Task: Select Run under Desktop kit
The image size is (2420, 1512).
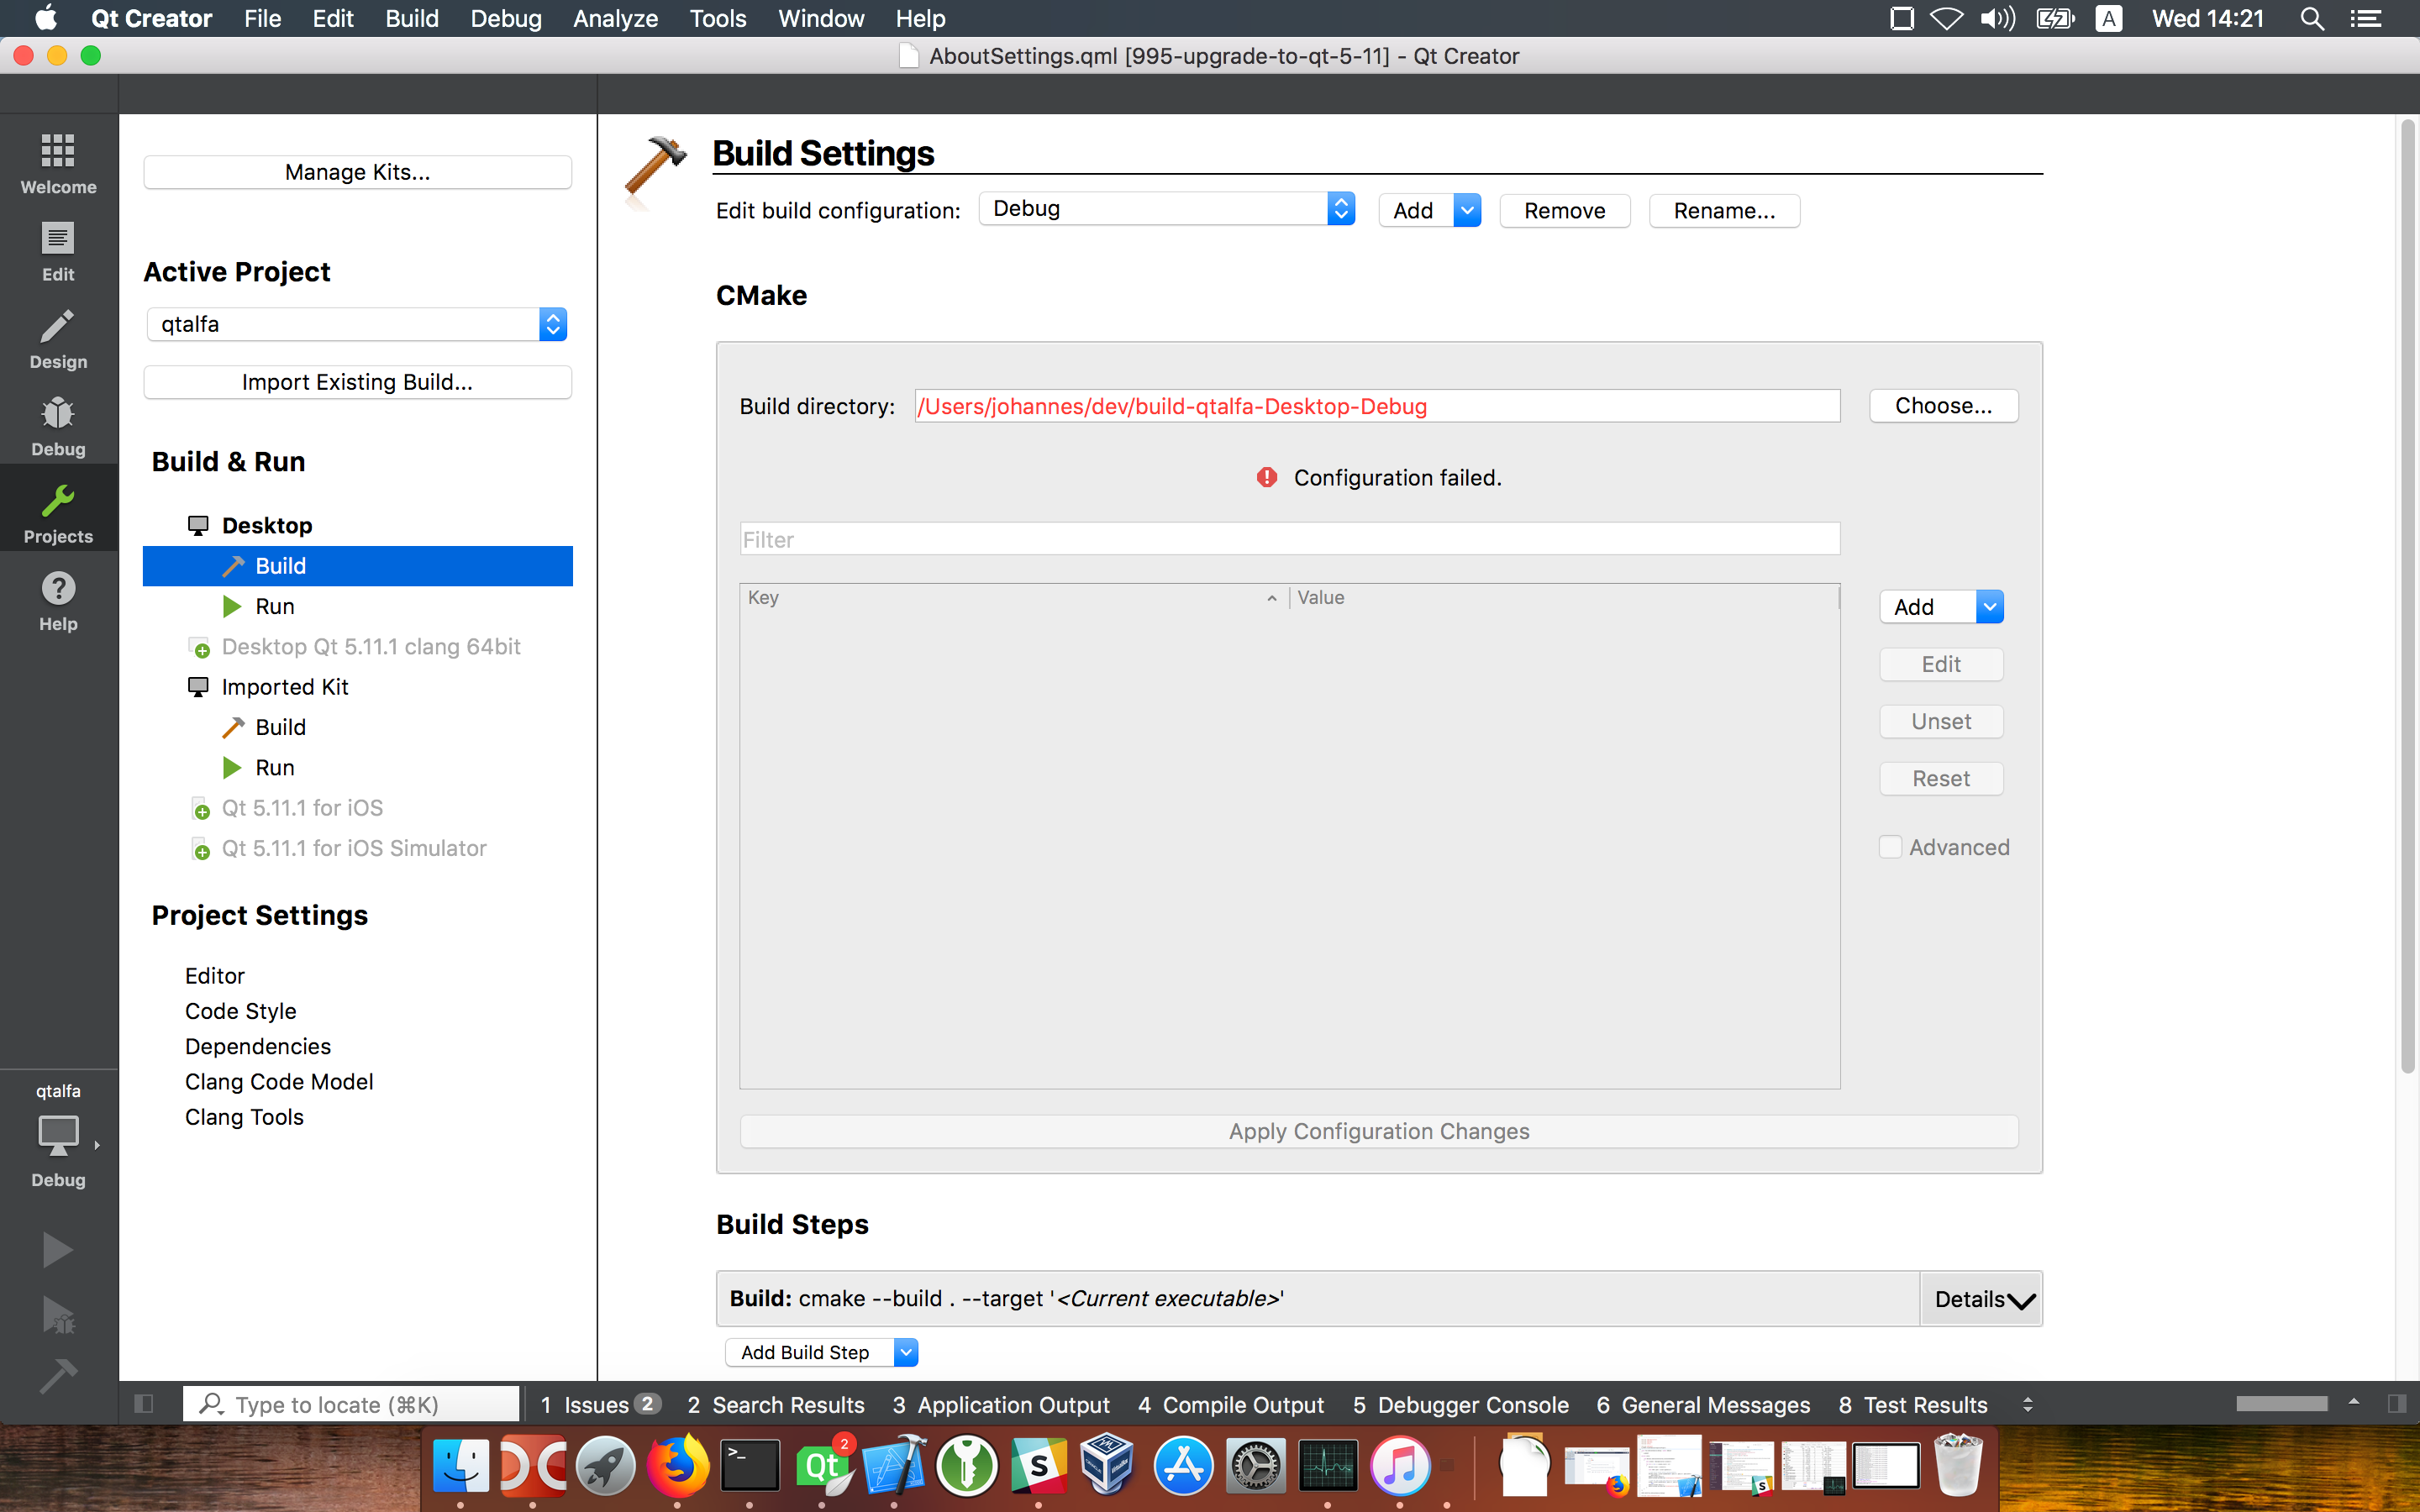Action: coord(274,606)
